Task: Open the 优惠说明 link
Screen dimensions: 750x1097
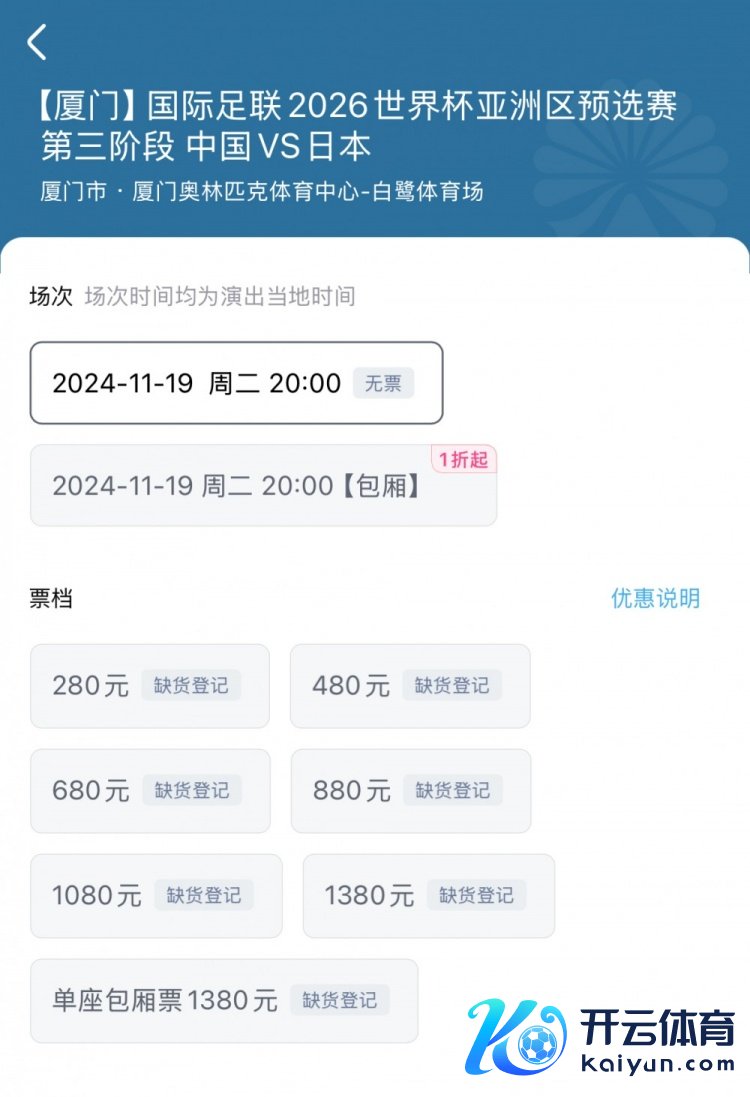Action: [x=655, y=598]
